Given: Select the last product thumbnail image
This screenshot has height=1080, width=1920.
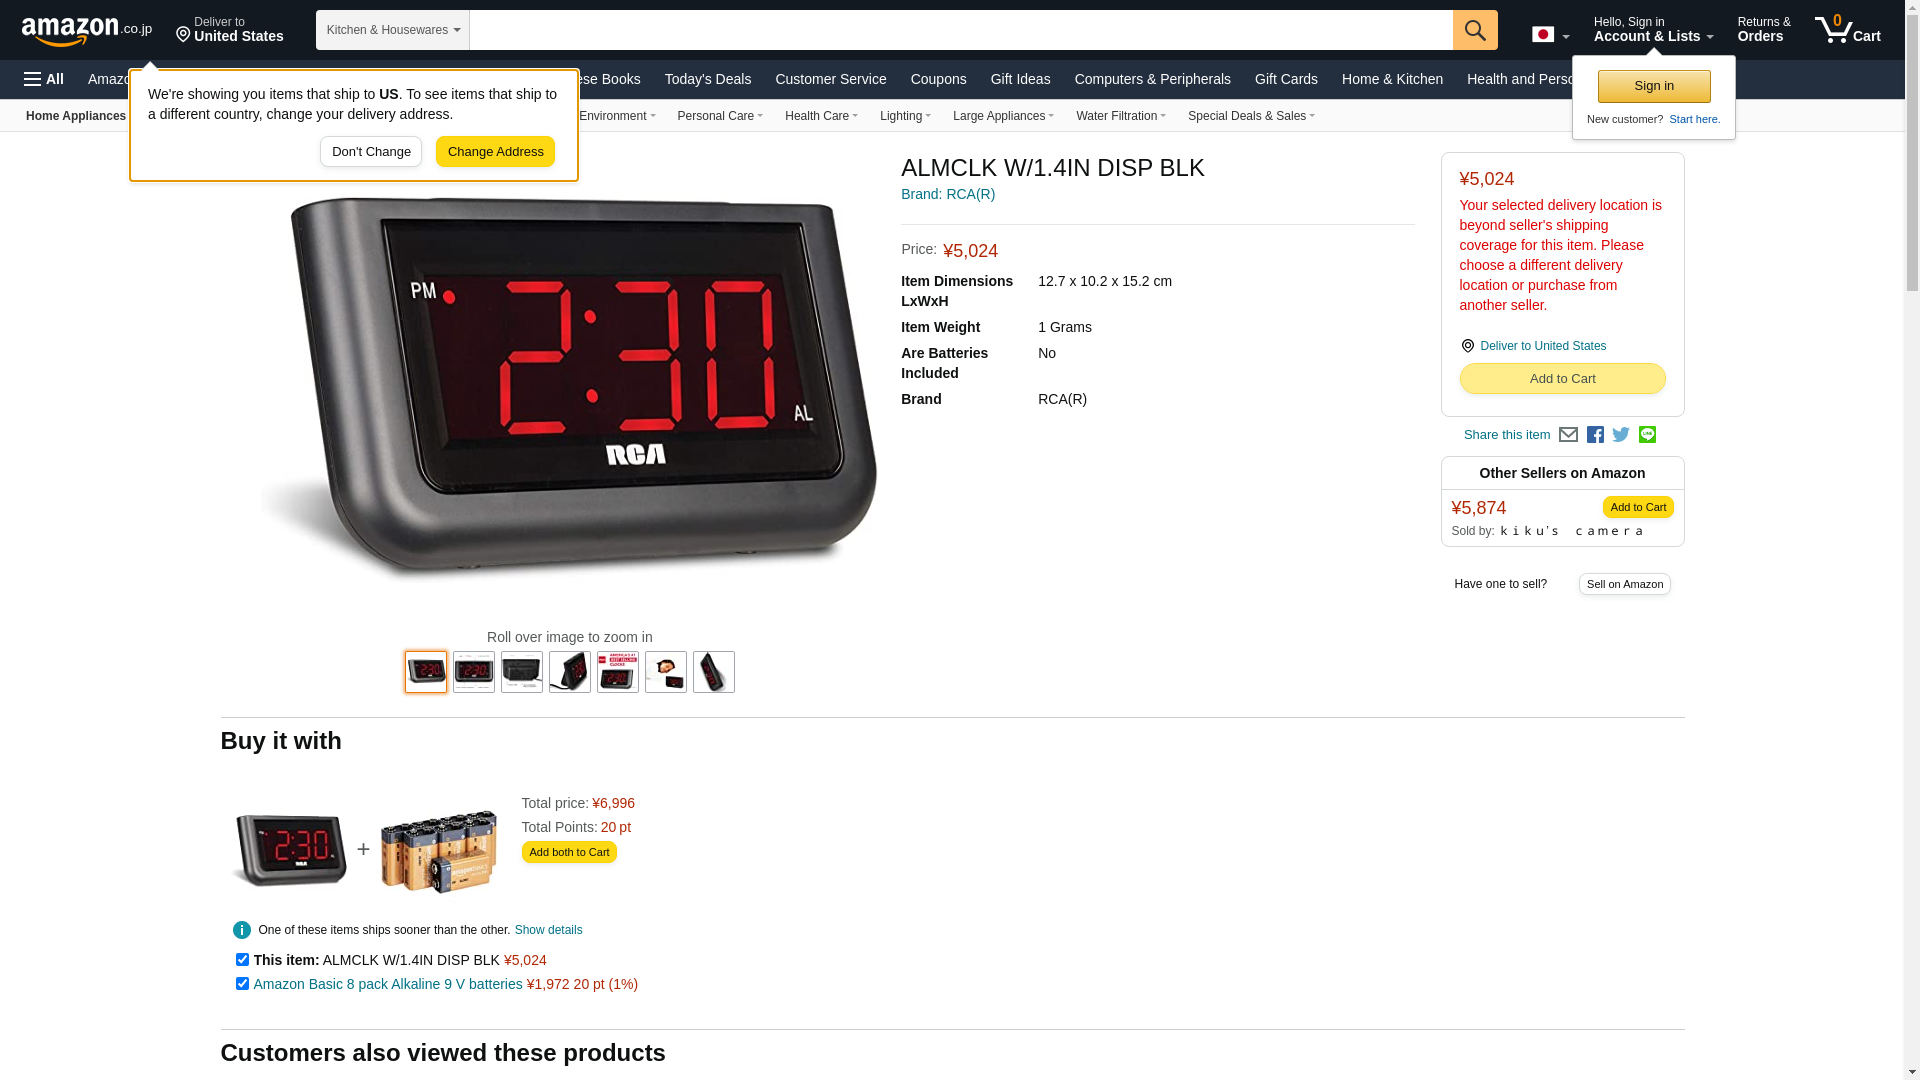Looking at the screenshot, I should pyautogui.click(x=714, y=672).
